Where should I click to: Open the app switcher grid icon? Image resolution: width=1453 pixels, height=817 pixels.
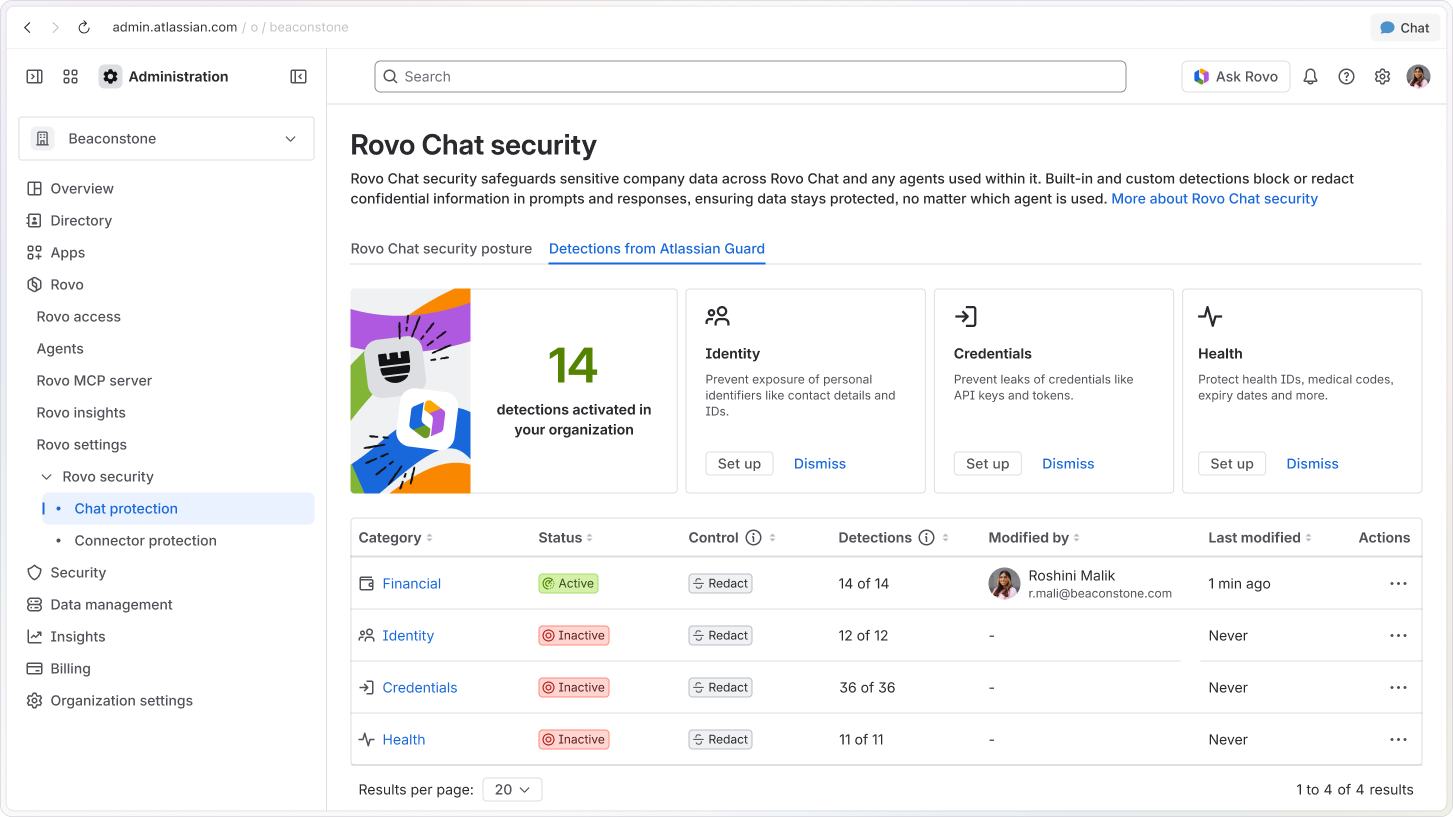click(x=70, y=77)
